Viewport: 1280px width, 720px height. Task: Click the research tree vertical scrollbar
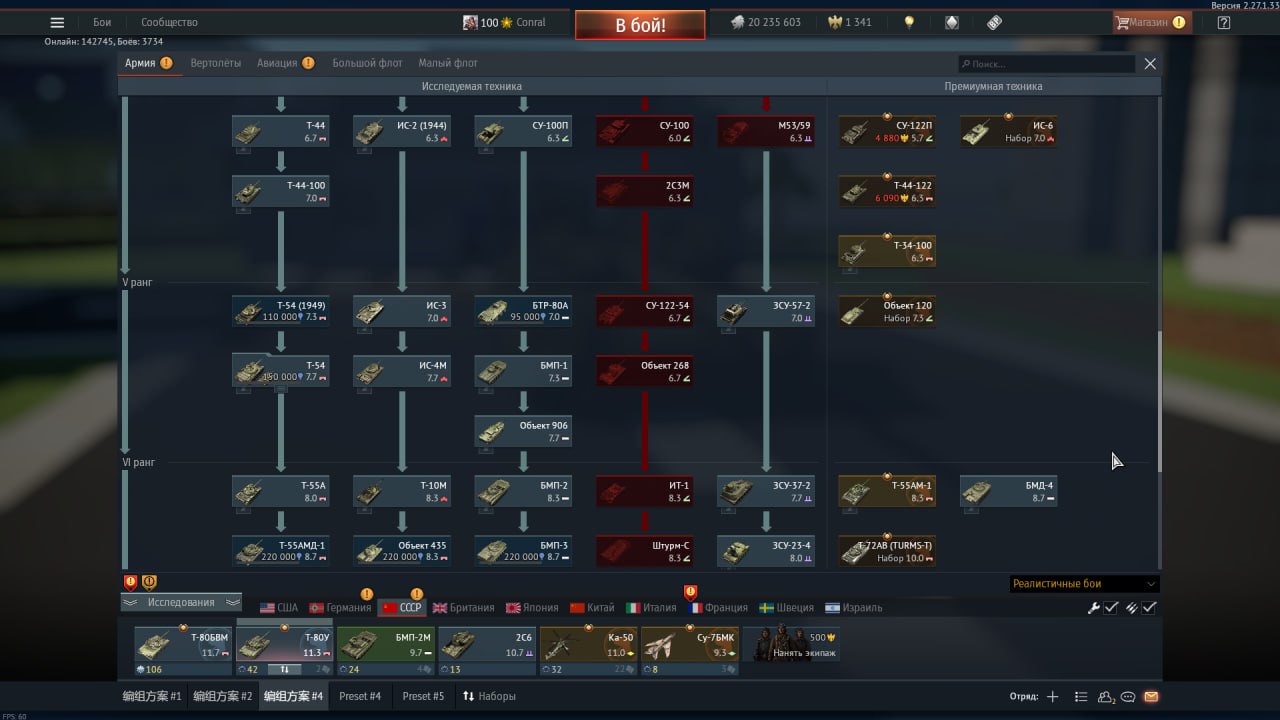(x=1160, y=400)
